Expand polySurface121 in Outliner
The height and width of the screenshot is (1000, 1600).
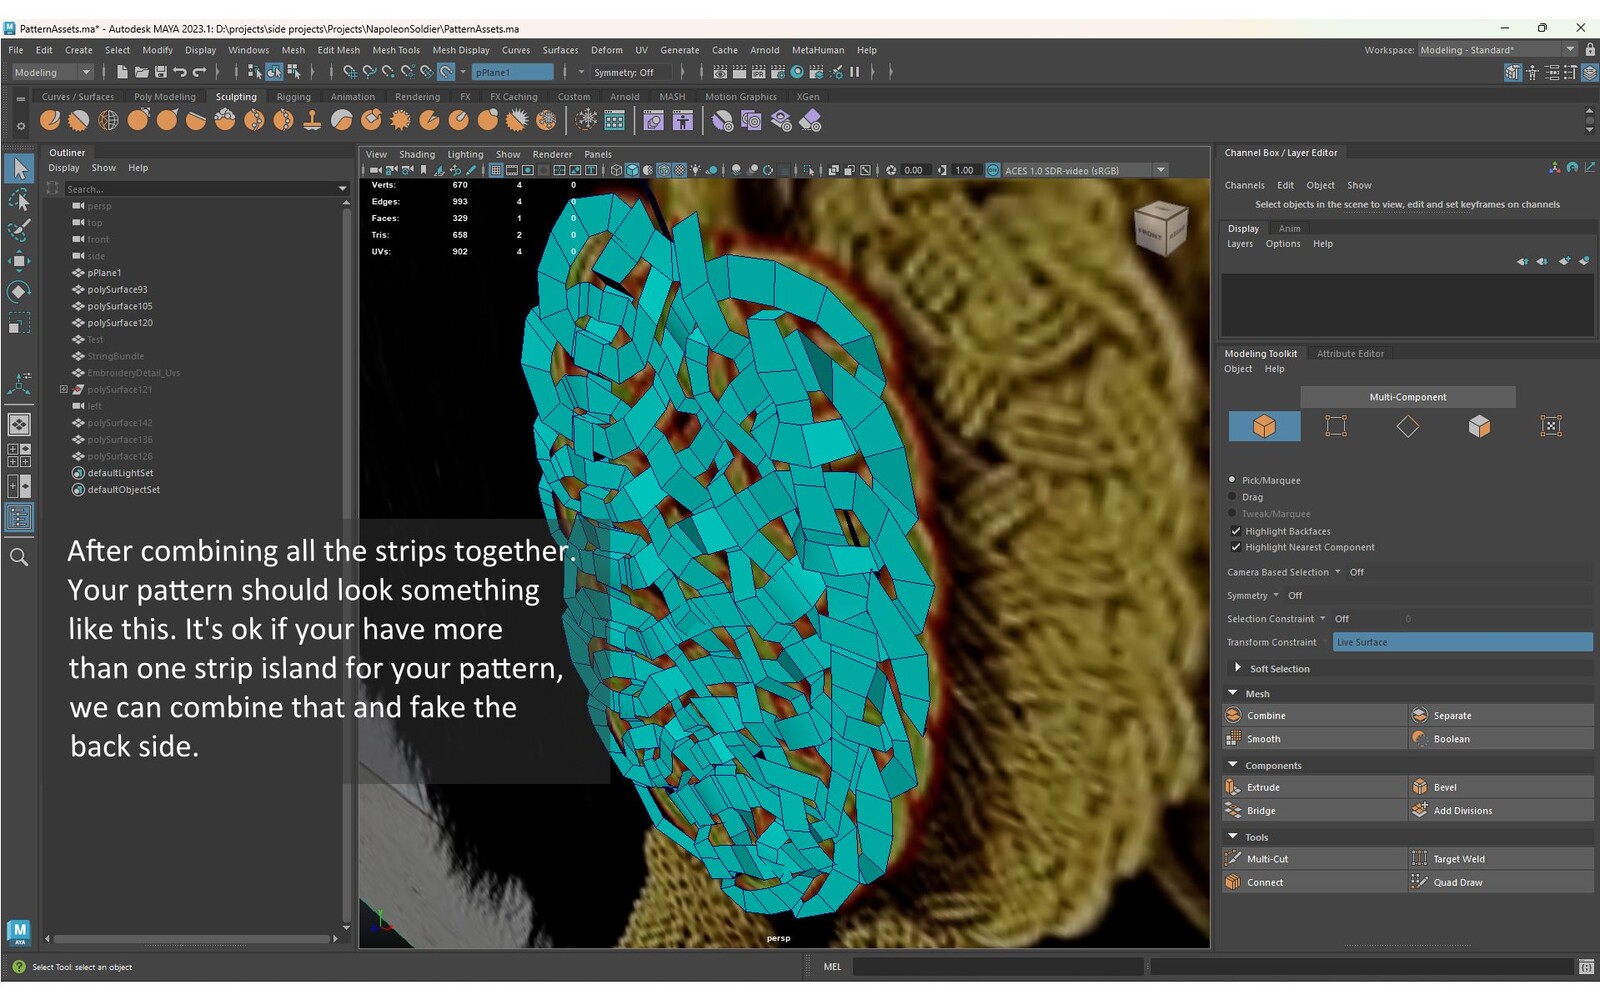64,390
